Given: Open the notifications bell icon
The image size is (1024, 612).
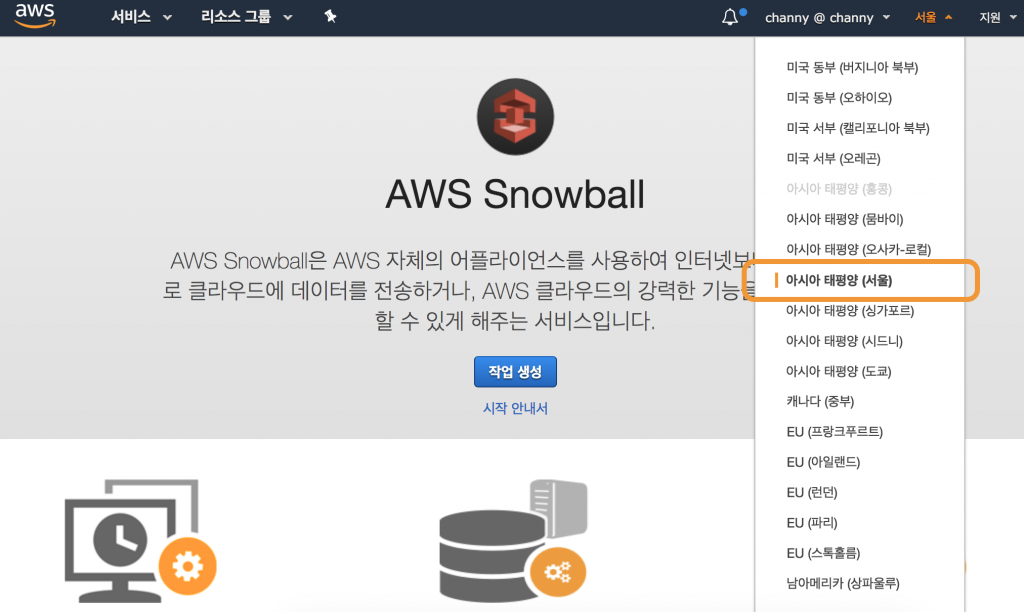Looking at the screenshot, I should click(x=731, y=17).
